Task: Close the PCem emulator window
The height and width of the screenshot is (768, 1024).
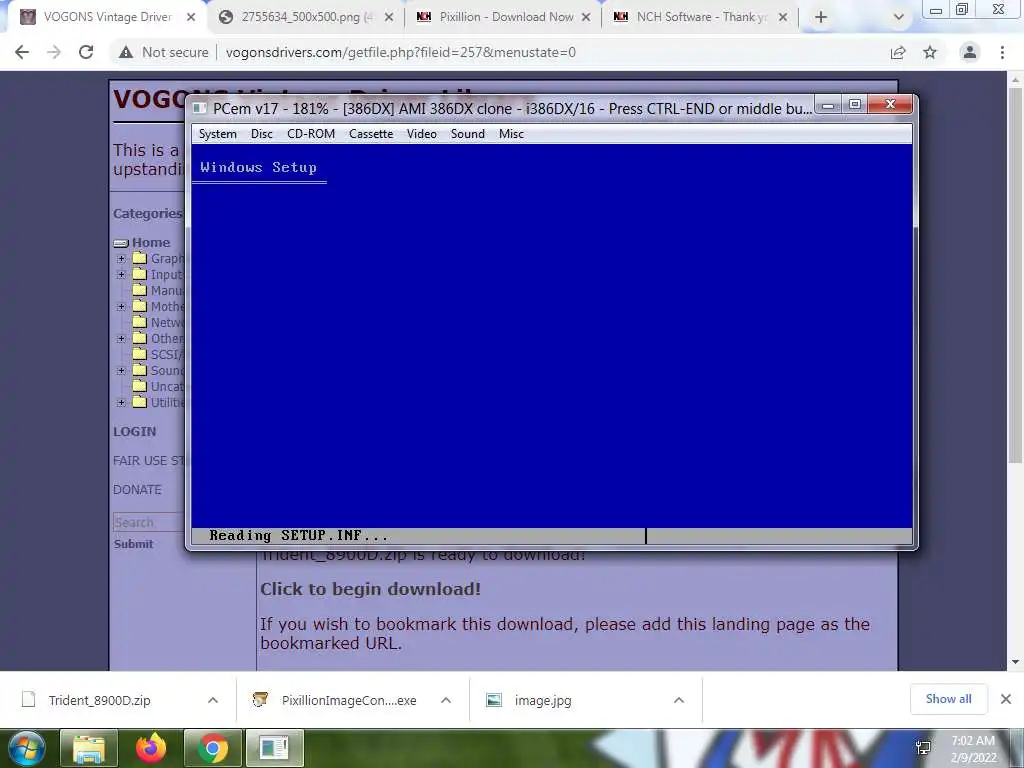Action: coord(890,104)
